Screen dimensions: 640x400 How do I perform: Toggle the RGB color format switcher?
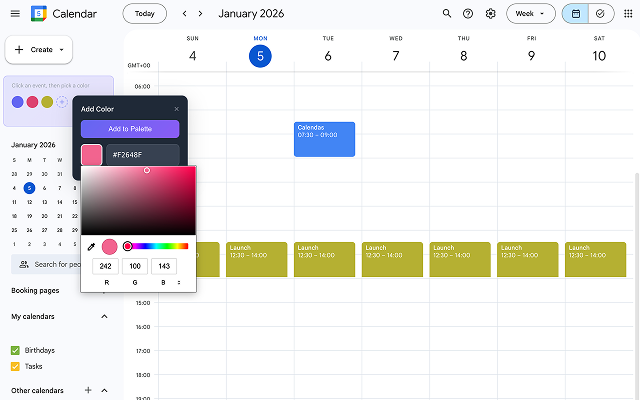click(179, 282)
